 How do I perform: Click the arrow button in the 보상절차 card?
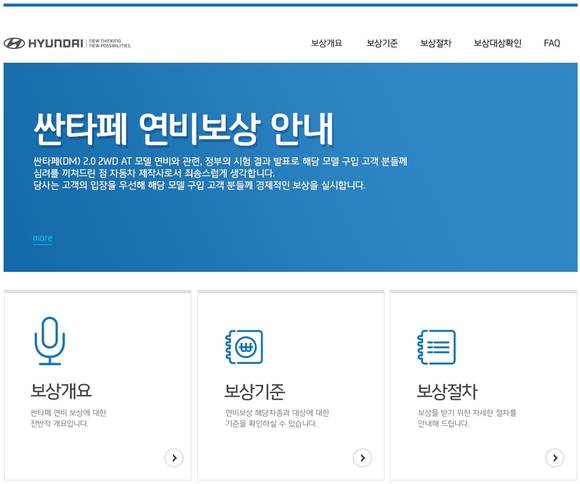555,458
